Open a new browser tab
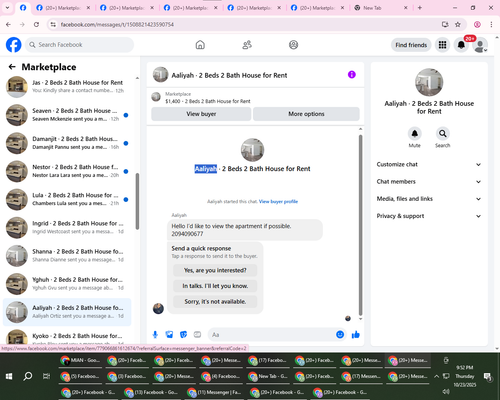The height and width of the screenshot is (400, 500). point(420,8)
